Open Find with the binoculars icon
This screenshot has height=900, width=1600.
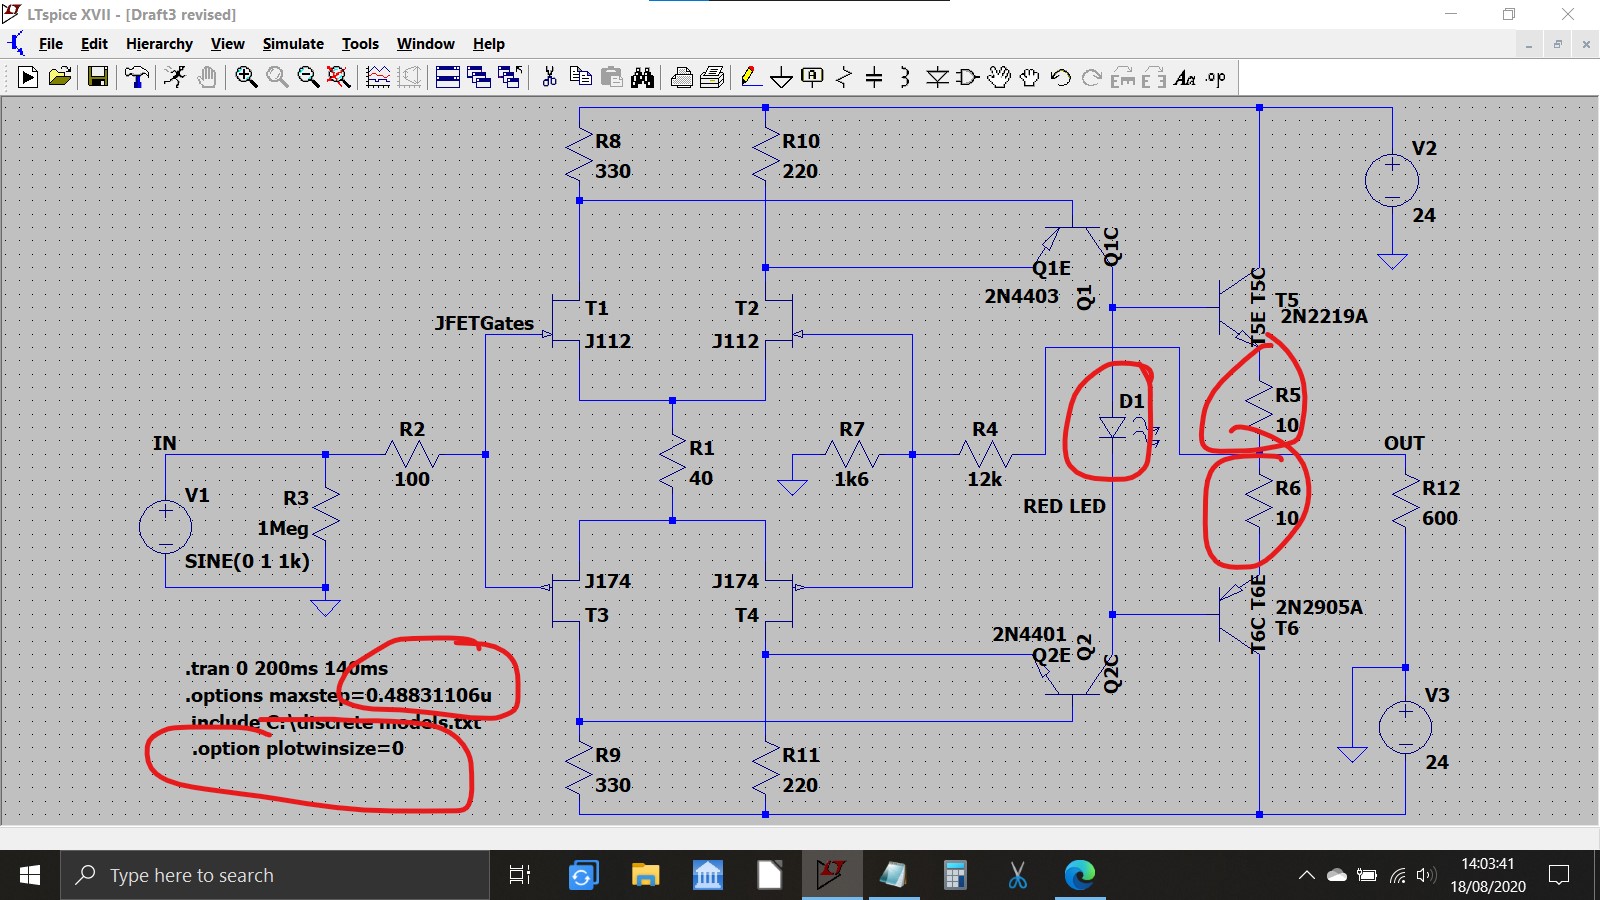tap(642, 77)
